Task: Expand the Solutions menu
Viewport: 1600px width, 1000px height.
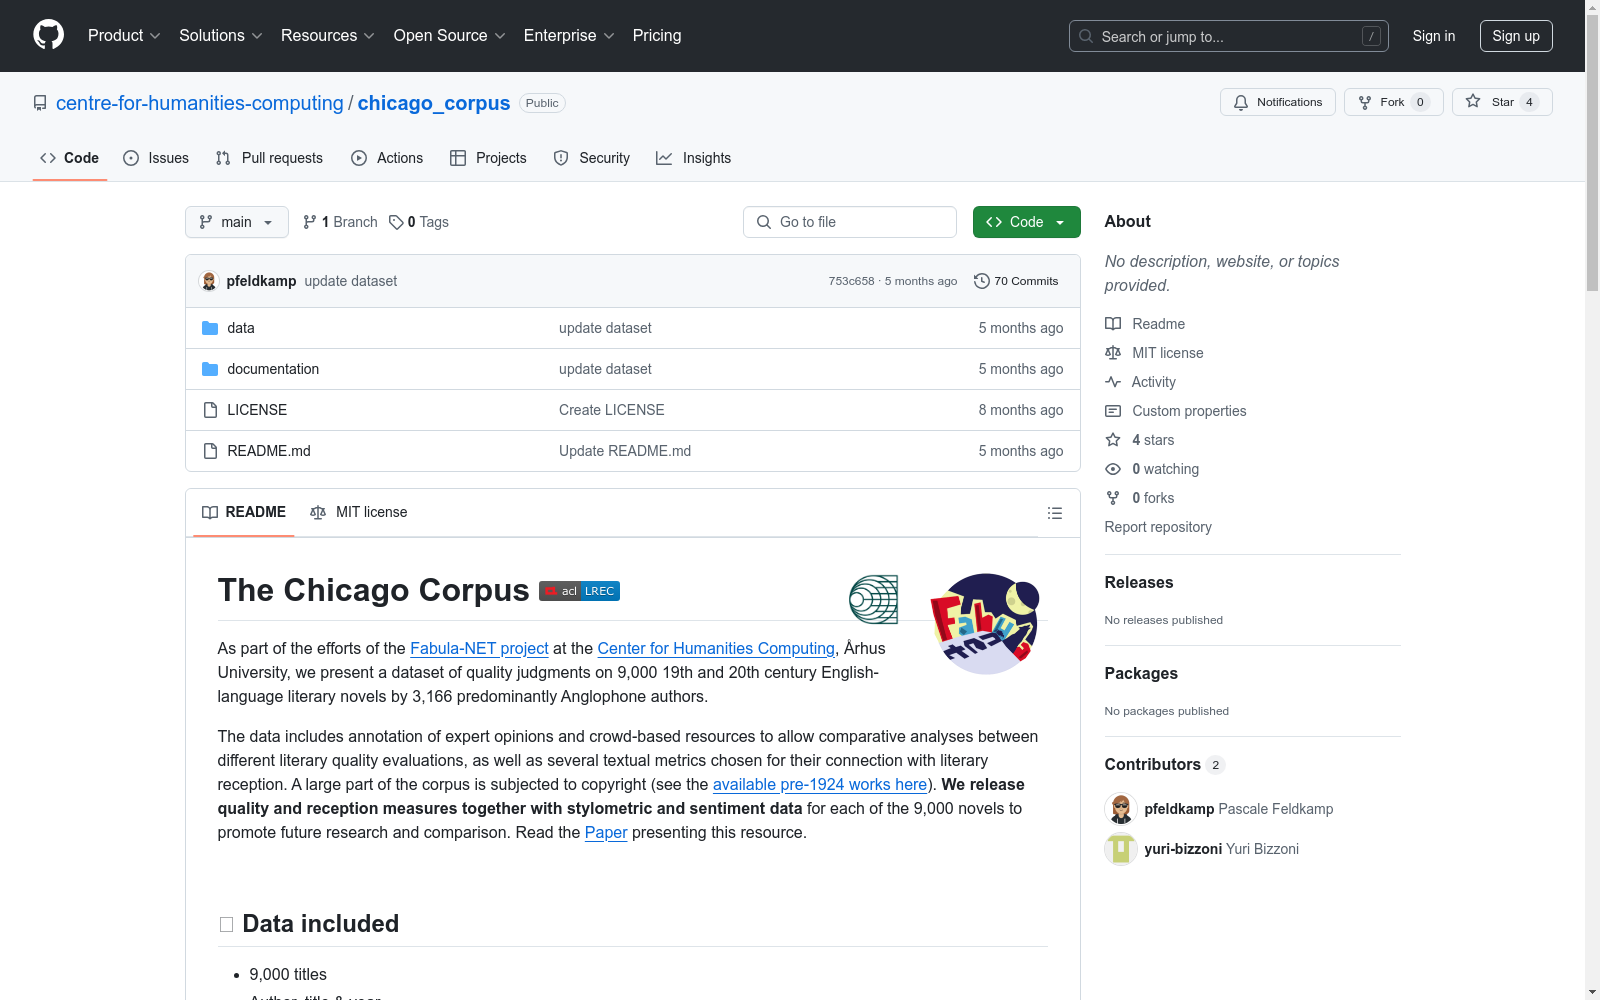Action: (220, 36)
